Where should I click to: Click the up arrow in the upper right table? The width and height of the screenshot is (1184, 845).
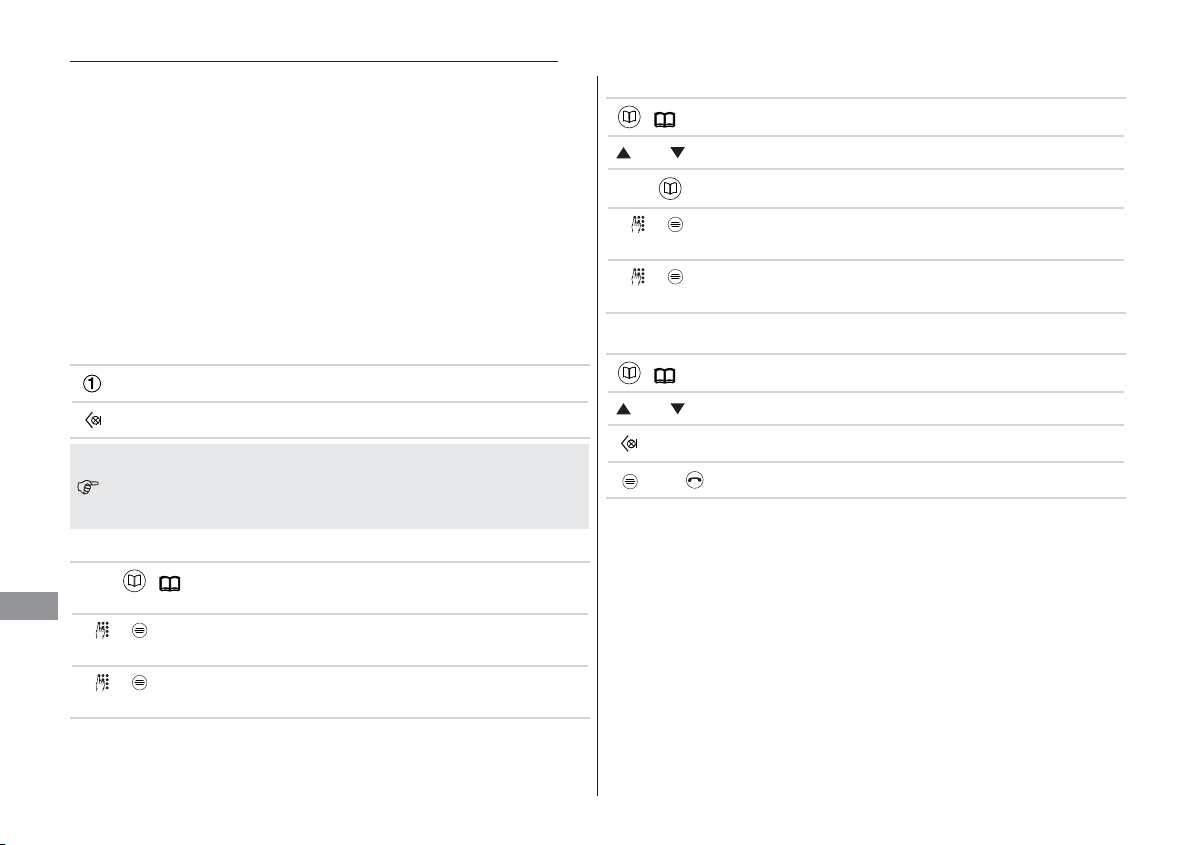pyautogui.click(x=624, y=153)
